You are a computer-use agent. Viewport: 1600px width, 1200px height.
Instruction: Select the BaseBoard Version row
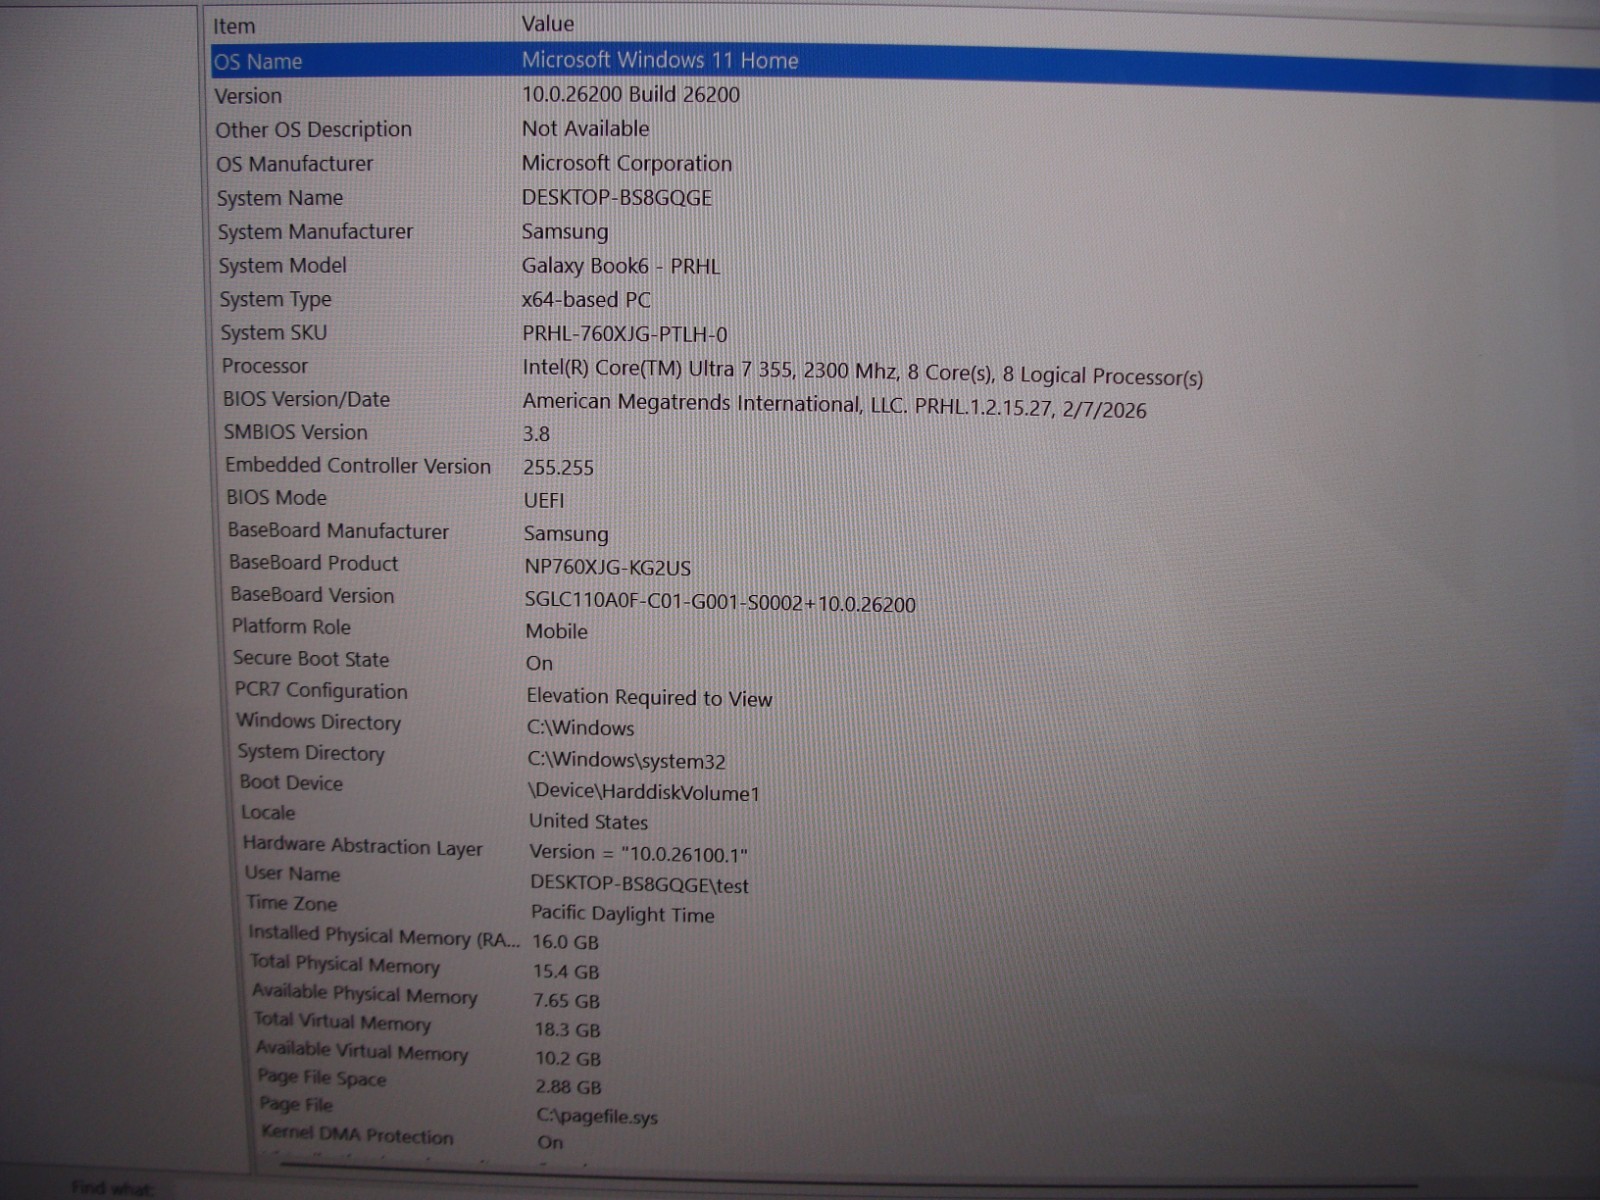click(312, 595)
